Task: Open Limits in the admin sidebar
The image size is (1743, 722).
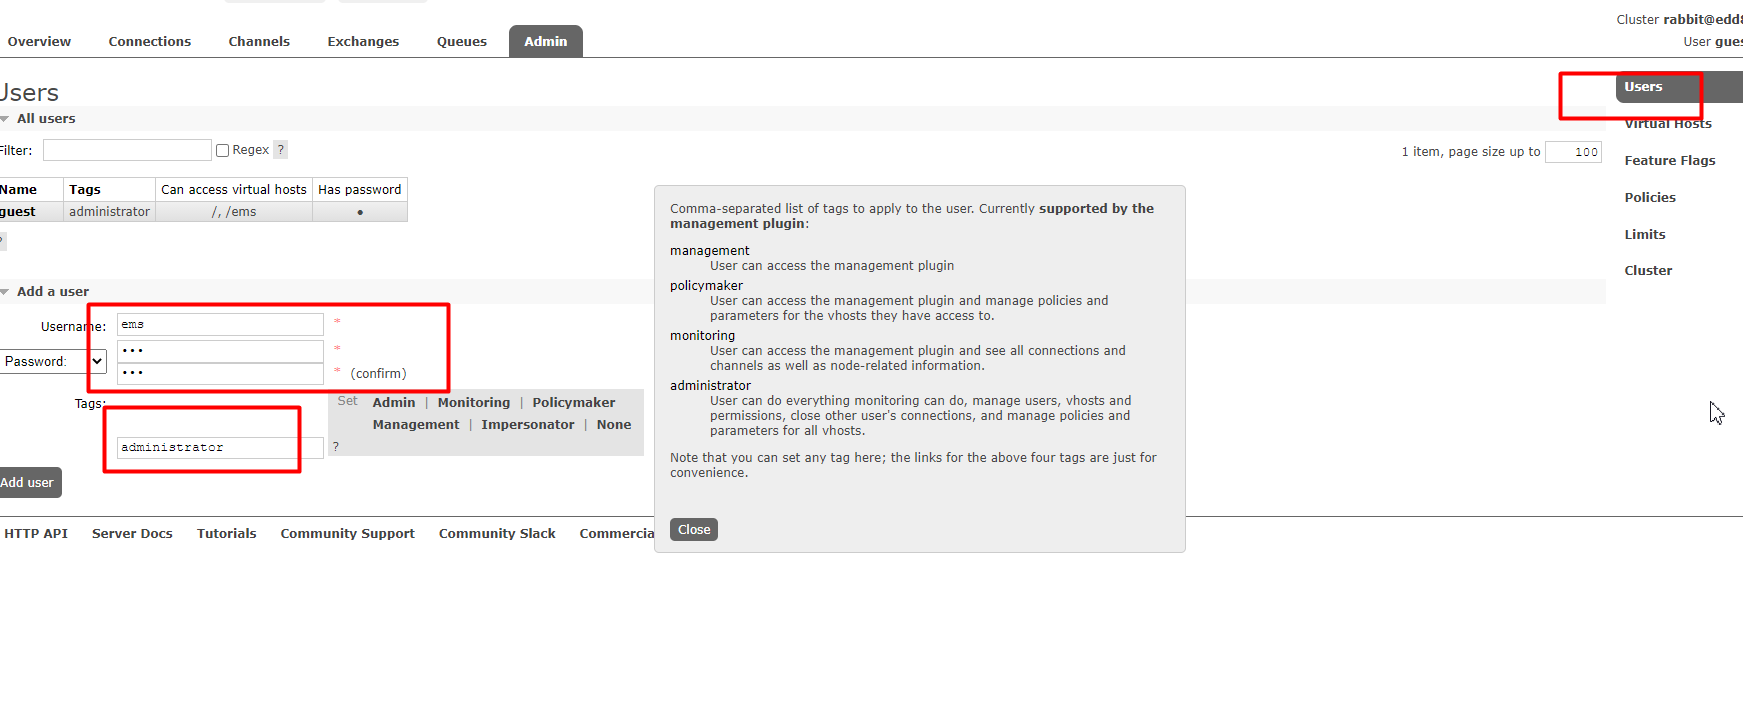Action: (1645, 234)
